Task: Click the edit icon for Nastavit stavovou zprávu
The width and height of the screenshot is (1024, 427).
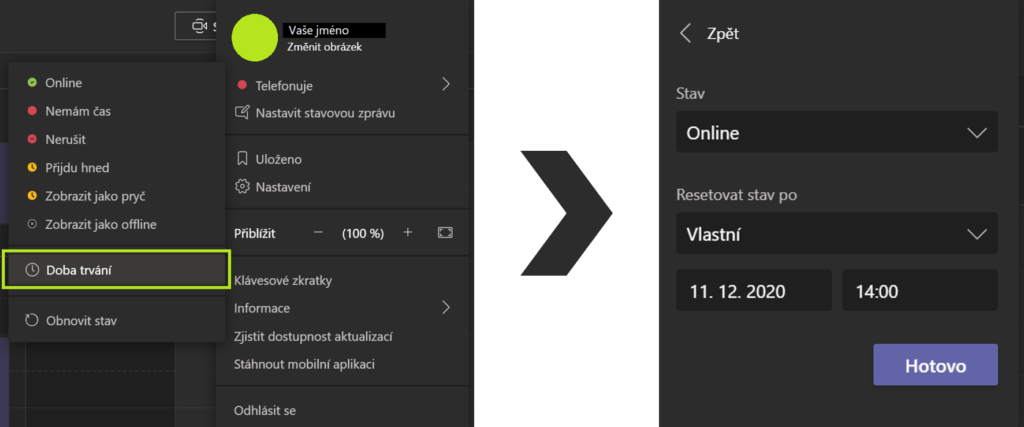Action: [x=241, y=112]
